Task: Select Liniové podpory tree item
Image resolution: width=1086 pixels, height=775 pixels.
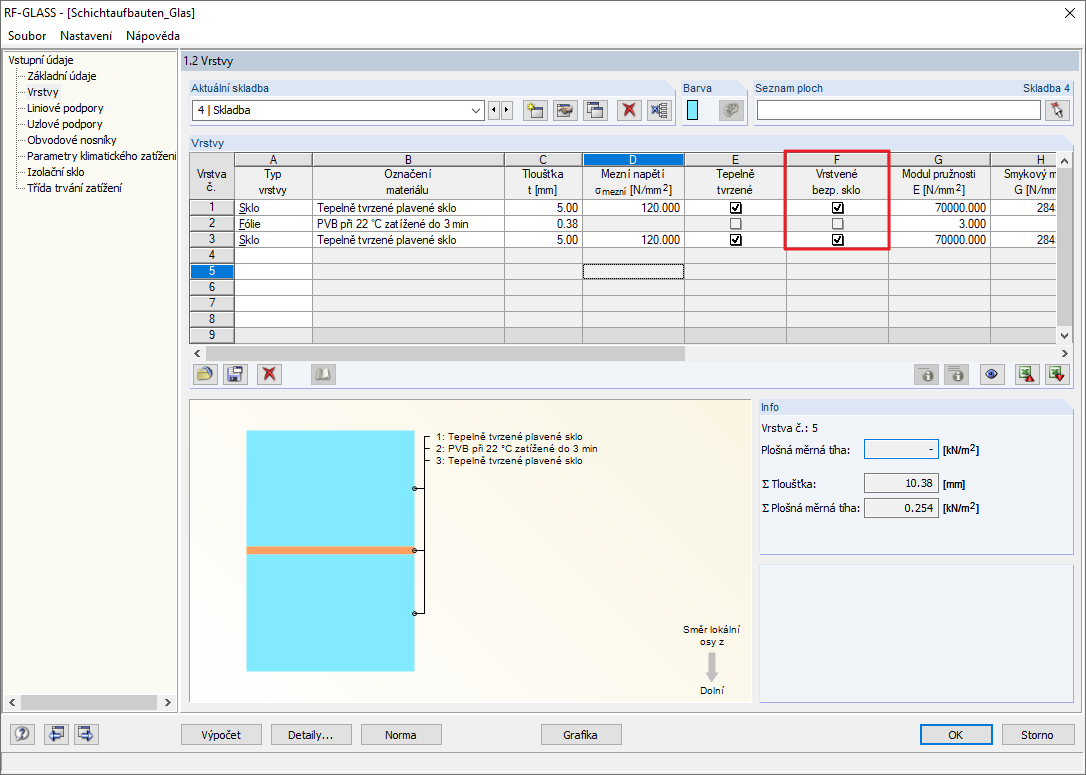Action: 65,108
